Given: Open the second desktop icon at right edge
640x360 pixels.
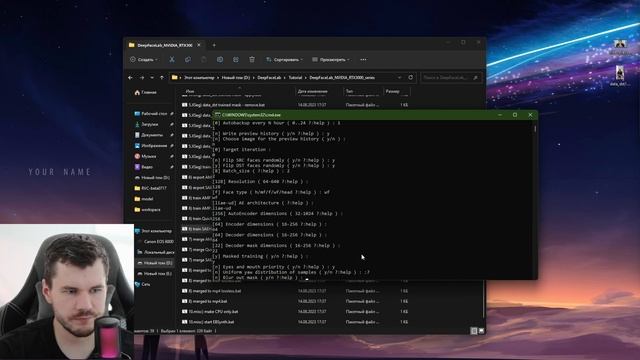Looking at the screenshot, I should pos(620,76).
